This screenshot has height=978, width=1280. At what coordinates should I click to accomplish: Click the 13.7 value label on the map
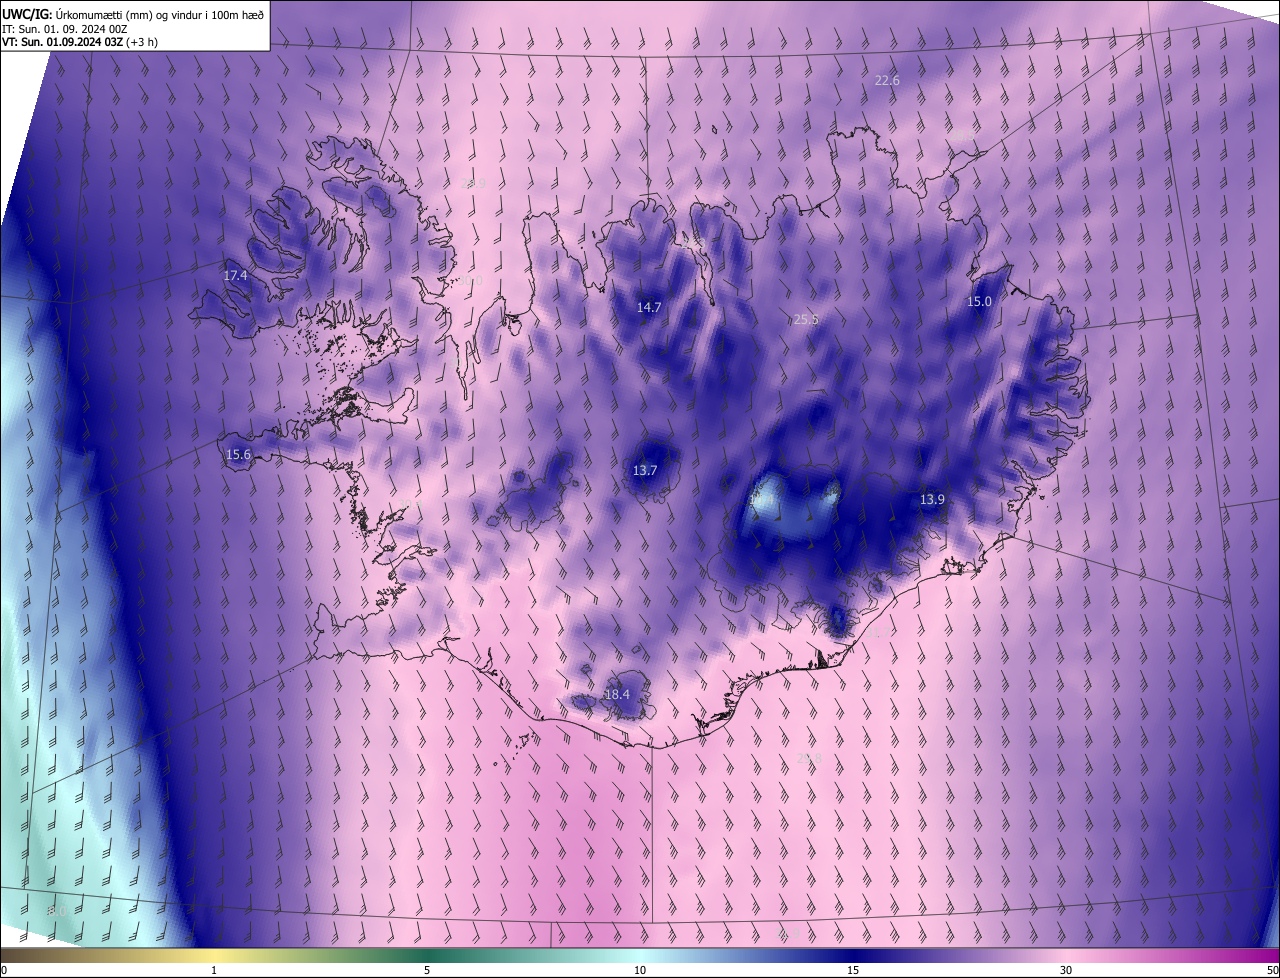645,470
